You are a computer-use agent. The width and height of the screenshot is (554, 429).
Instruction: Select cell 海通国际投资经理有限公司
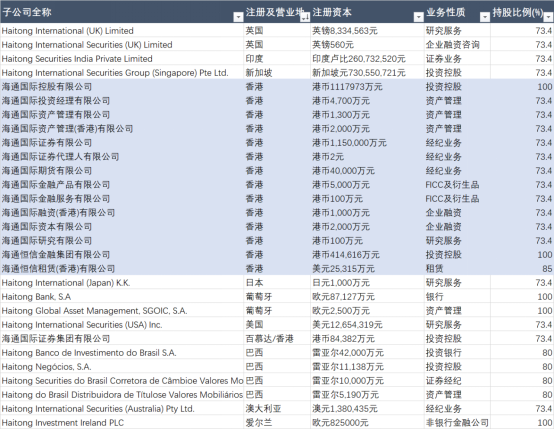[x=122, y=101]
